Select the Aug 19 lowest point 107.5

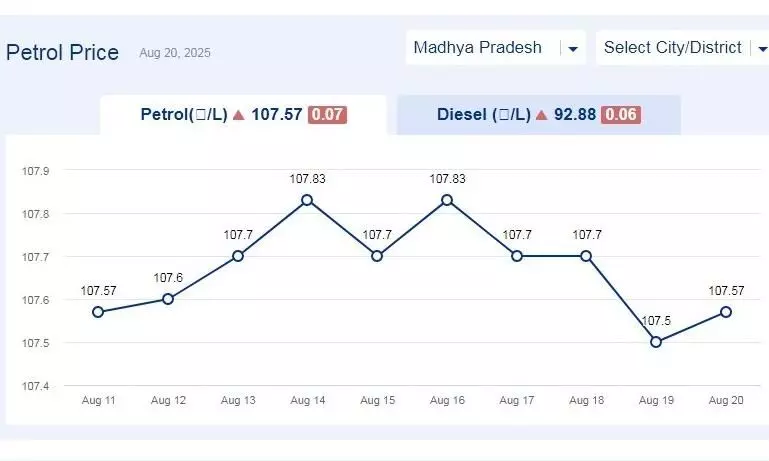click(656, 342)
